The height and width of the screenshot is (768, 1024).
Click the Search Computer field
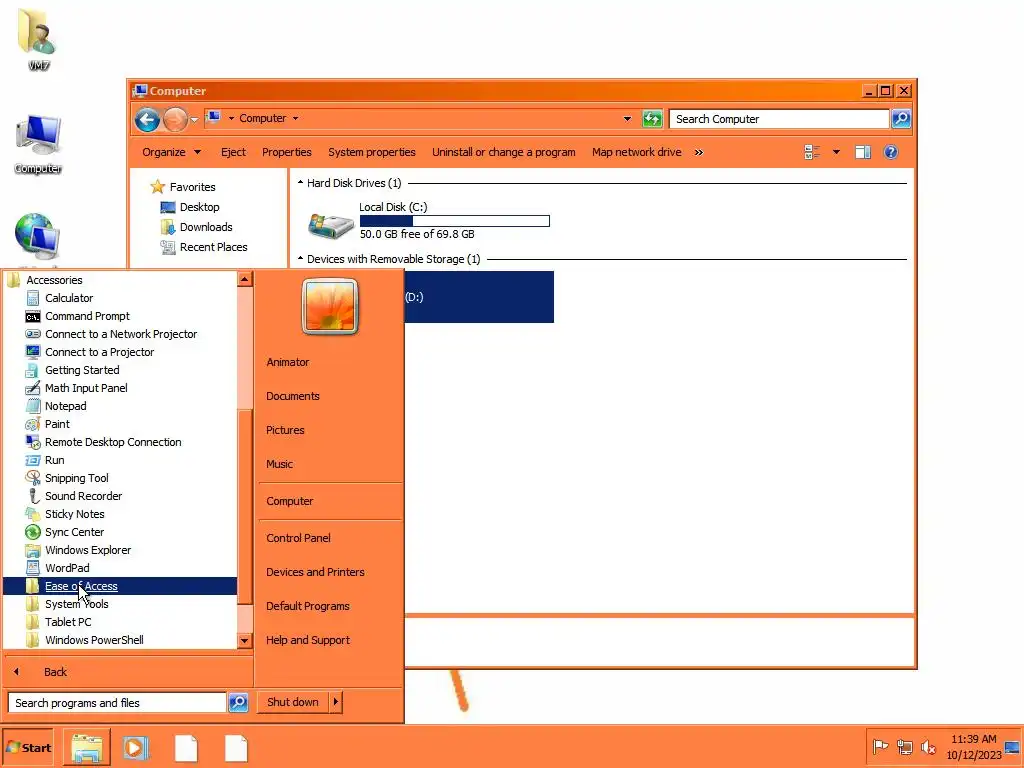pyautogui.click(x=779, y=119)
